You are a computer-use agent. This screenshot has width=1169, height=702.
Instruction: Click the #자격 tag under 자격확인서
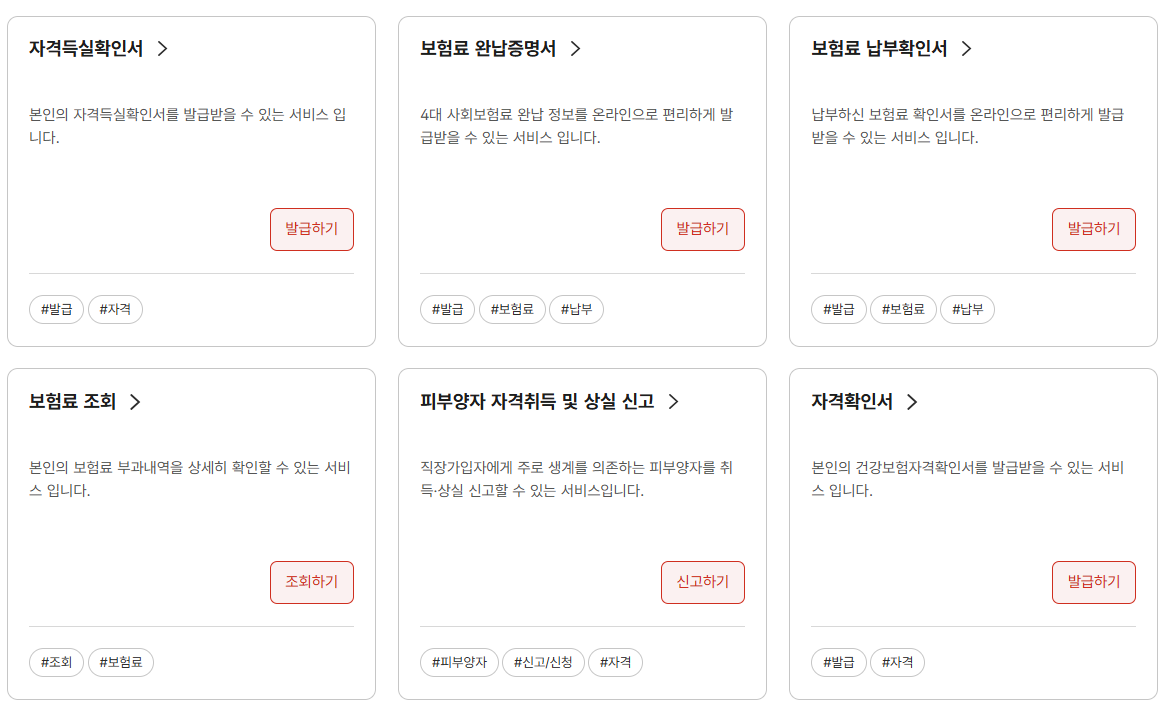[899, 662]
